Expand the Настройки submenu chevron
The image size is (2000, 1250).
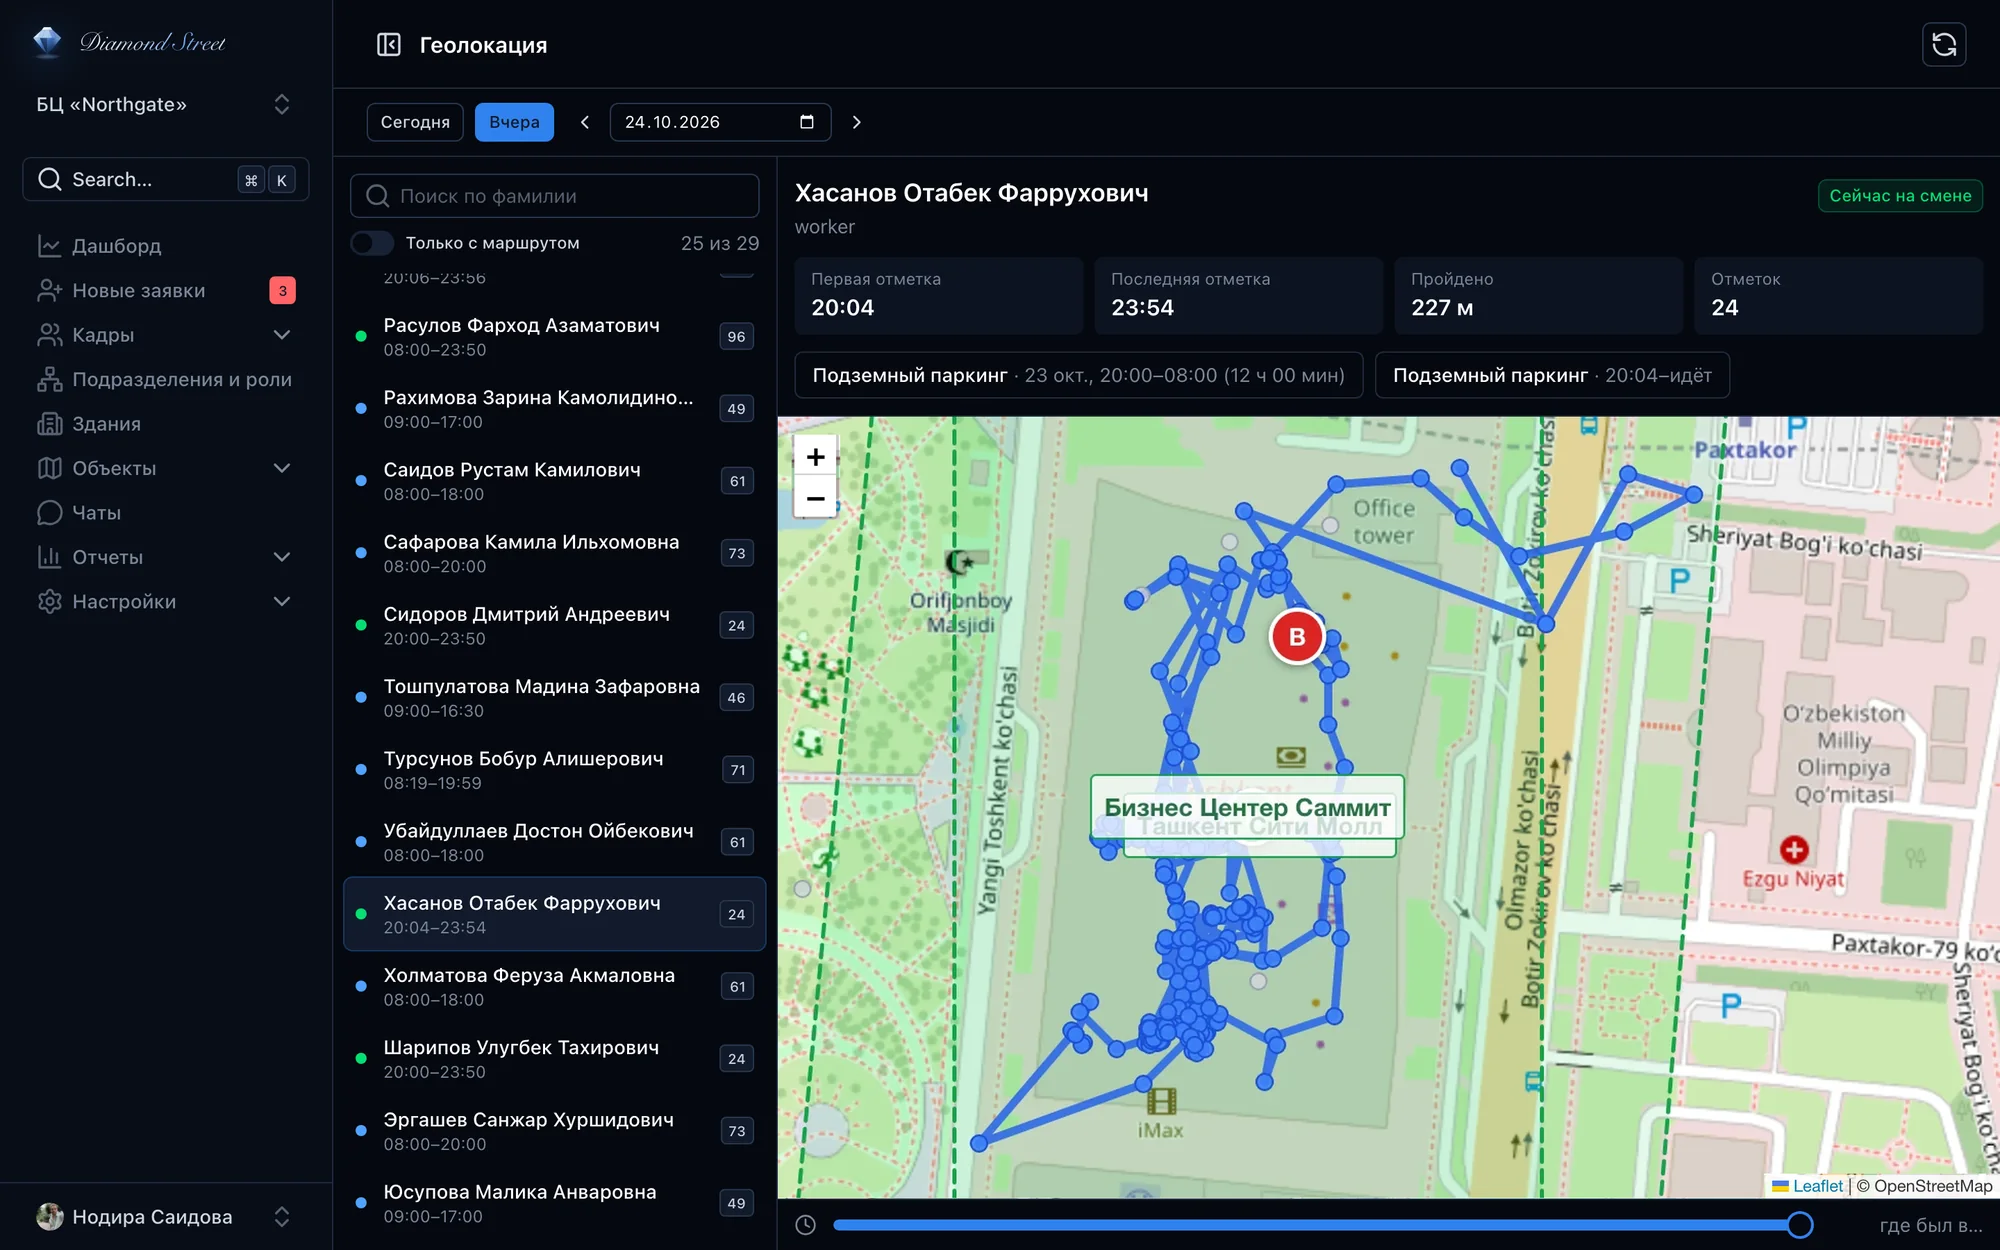pyautogui.click(x=282, y=602)
